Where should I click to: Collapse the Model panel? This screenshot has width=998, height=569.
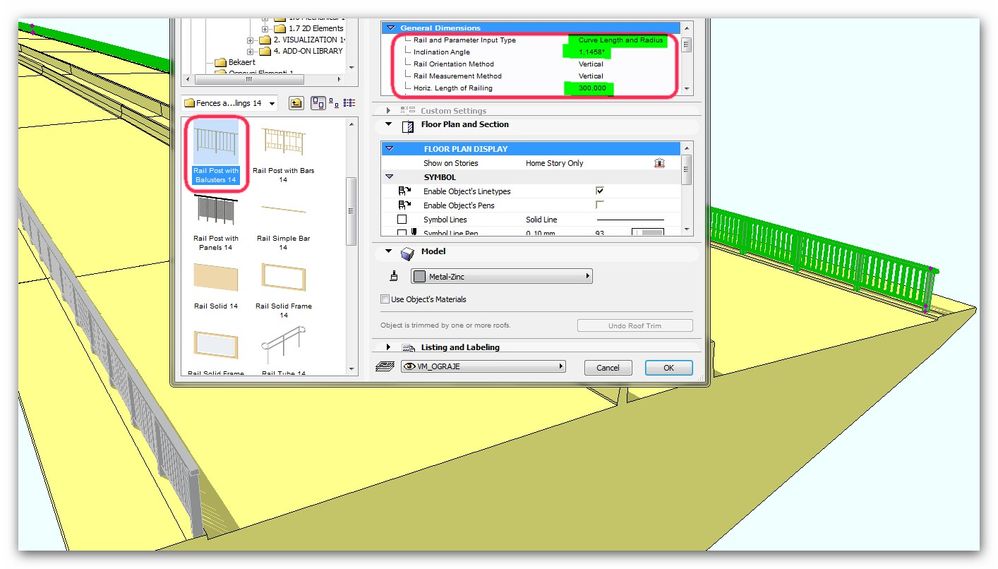388,251
